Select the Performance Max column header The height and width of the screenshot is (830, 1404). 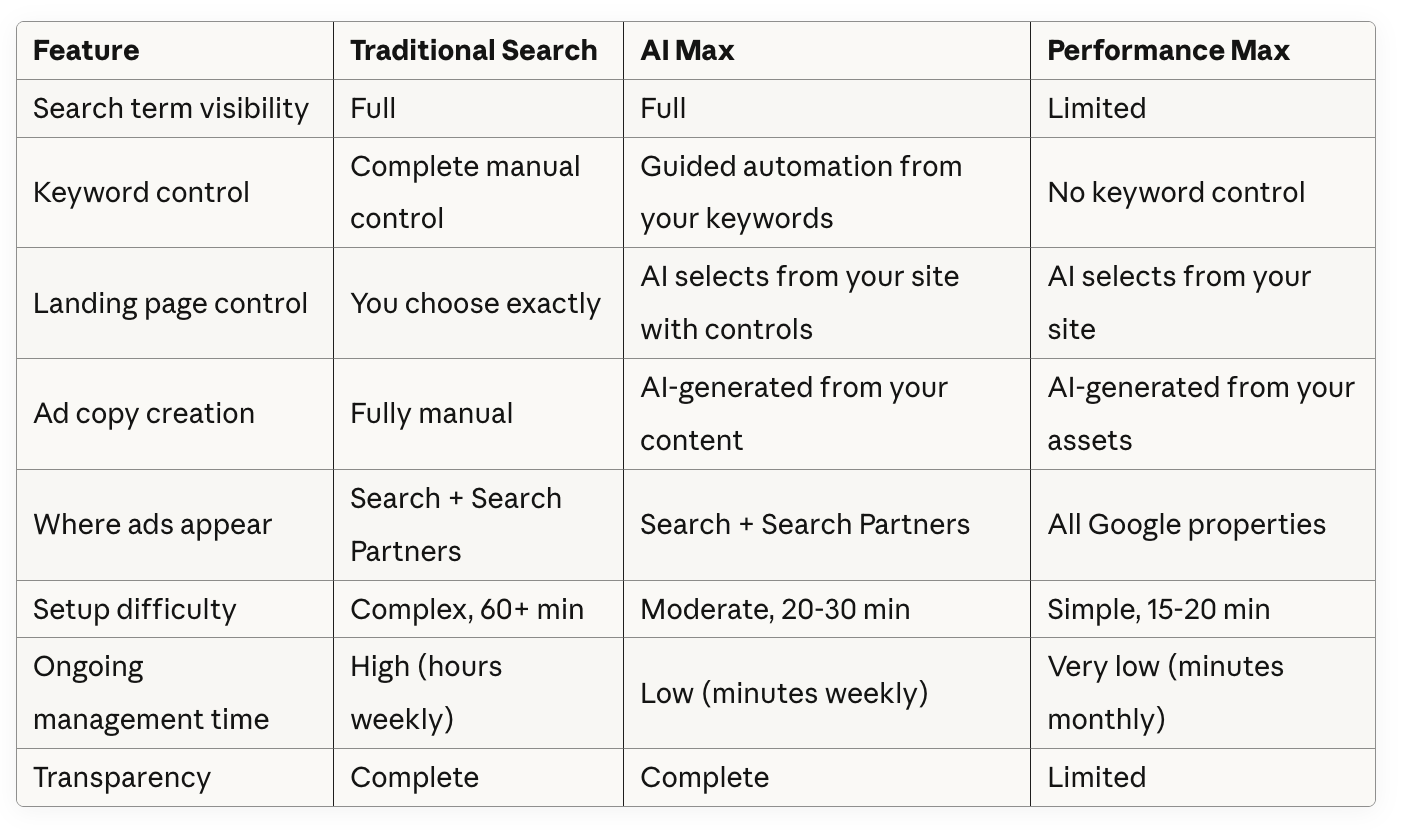coord(1168,51)
